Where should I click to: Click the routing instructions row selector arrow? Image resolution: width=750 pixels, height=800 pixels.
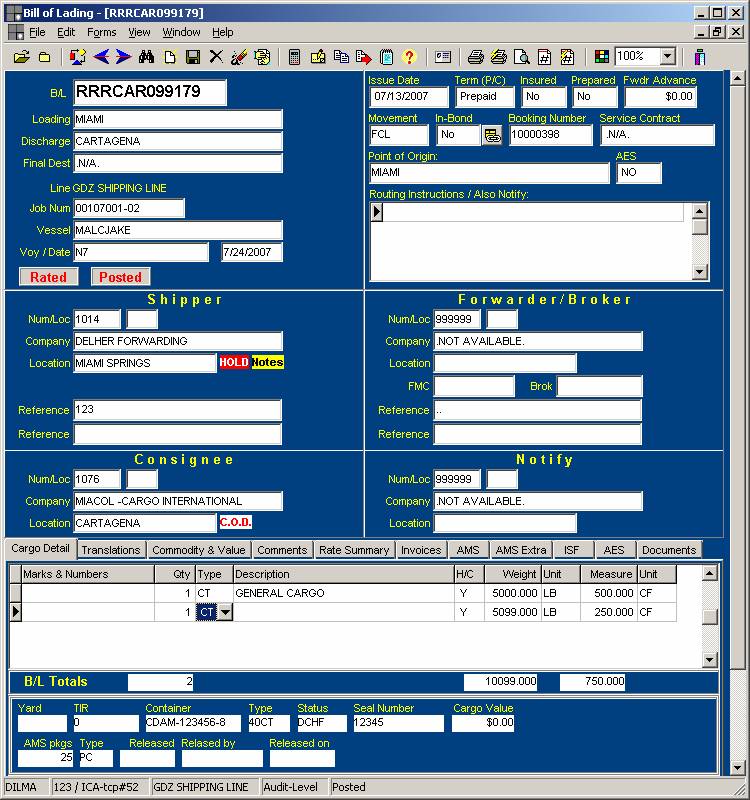tap(377, 211)
